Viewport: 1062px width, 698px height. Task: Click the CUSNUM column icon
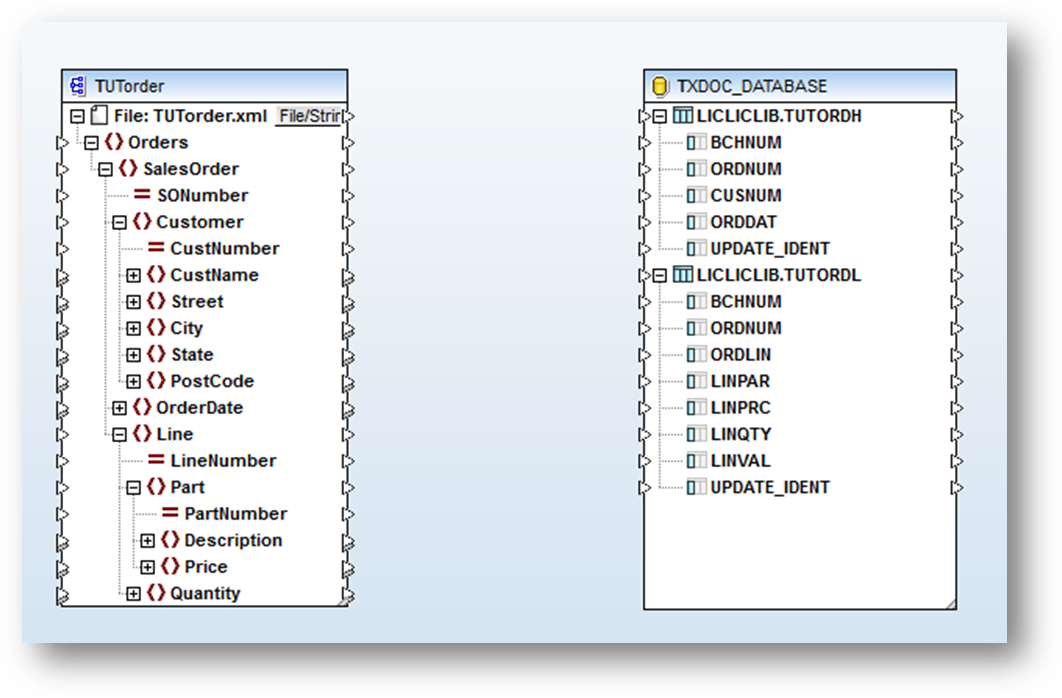[696, 196]
